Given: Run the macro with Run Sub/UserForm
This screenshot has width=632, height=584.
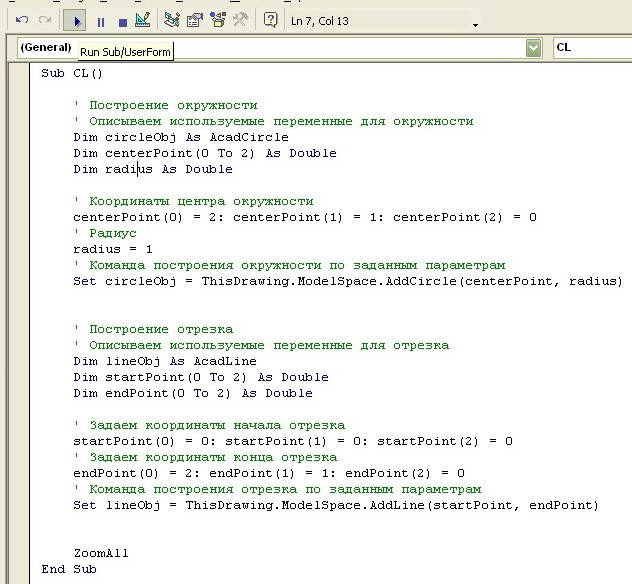Looking at the screenshot, I should coord(75,19).
